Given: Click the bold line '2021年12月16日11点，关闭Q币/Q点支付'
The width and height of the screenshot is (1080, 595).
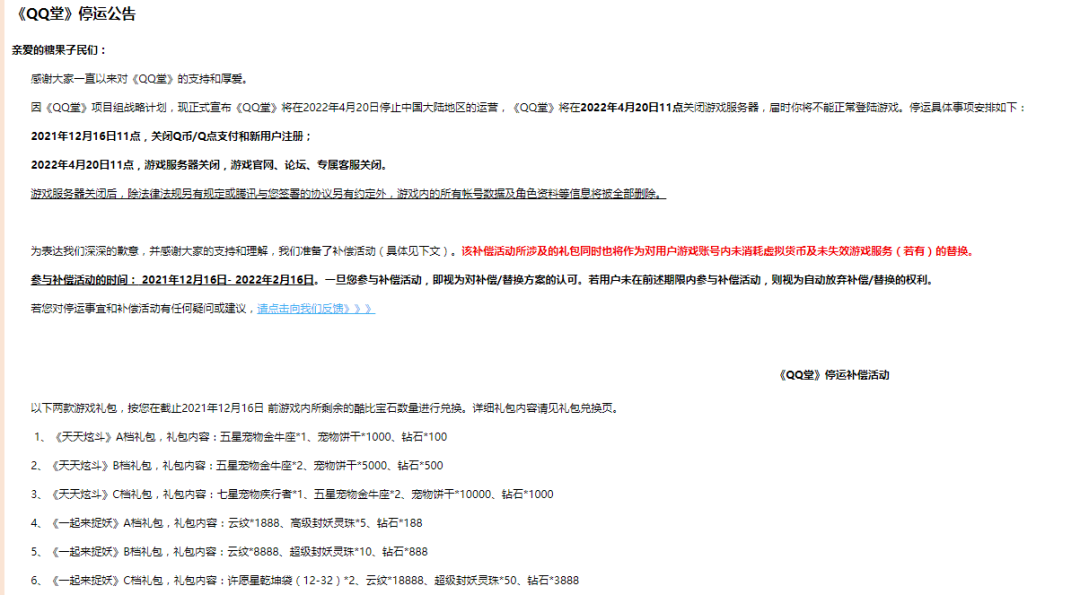Looking at the screenshot, I should point(172,136).
